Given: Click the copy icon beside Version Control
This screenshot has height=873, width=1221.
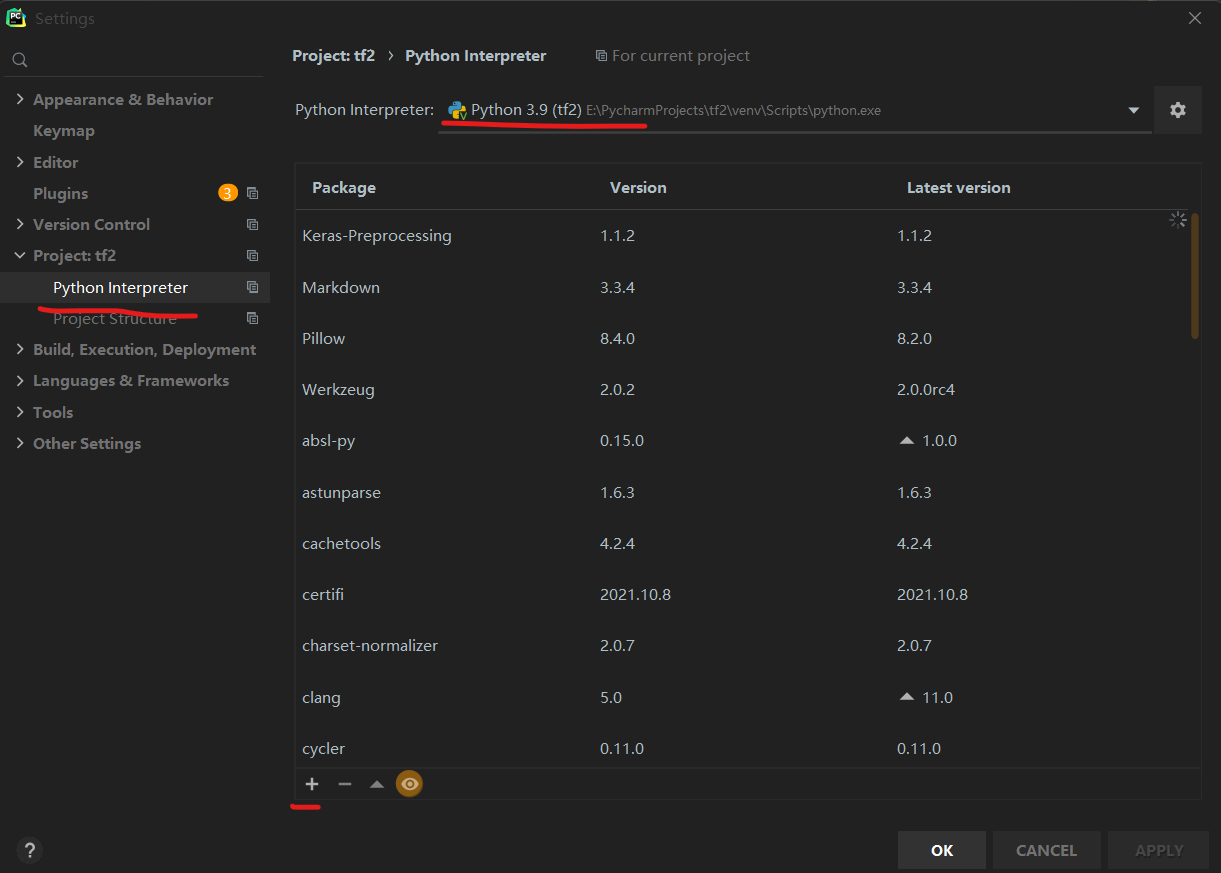Looking at the screenshot, I should click(x=252, y=225).
